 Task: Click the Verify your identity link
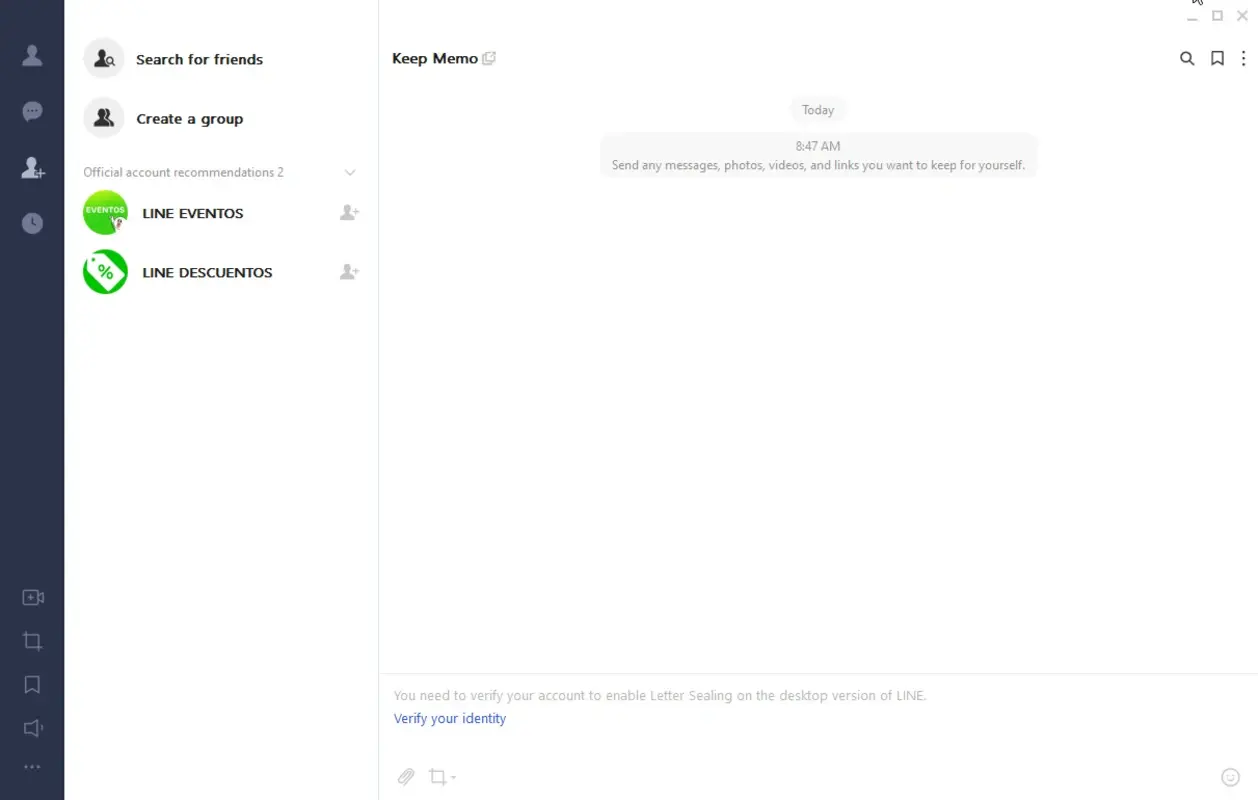click(449, 718)
